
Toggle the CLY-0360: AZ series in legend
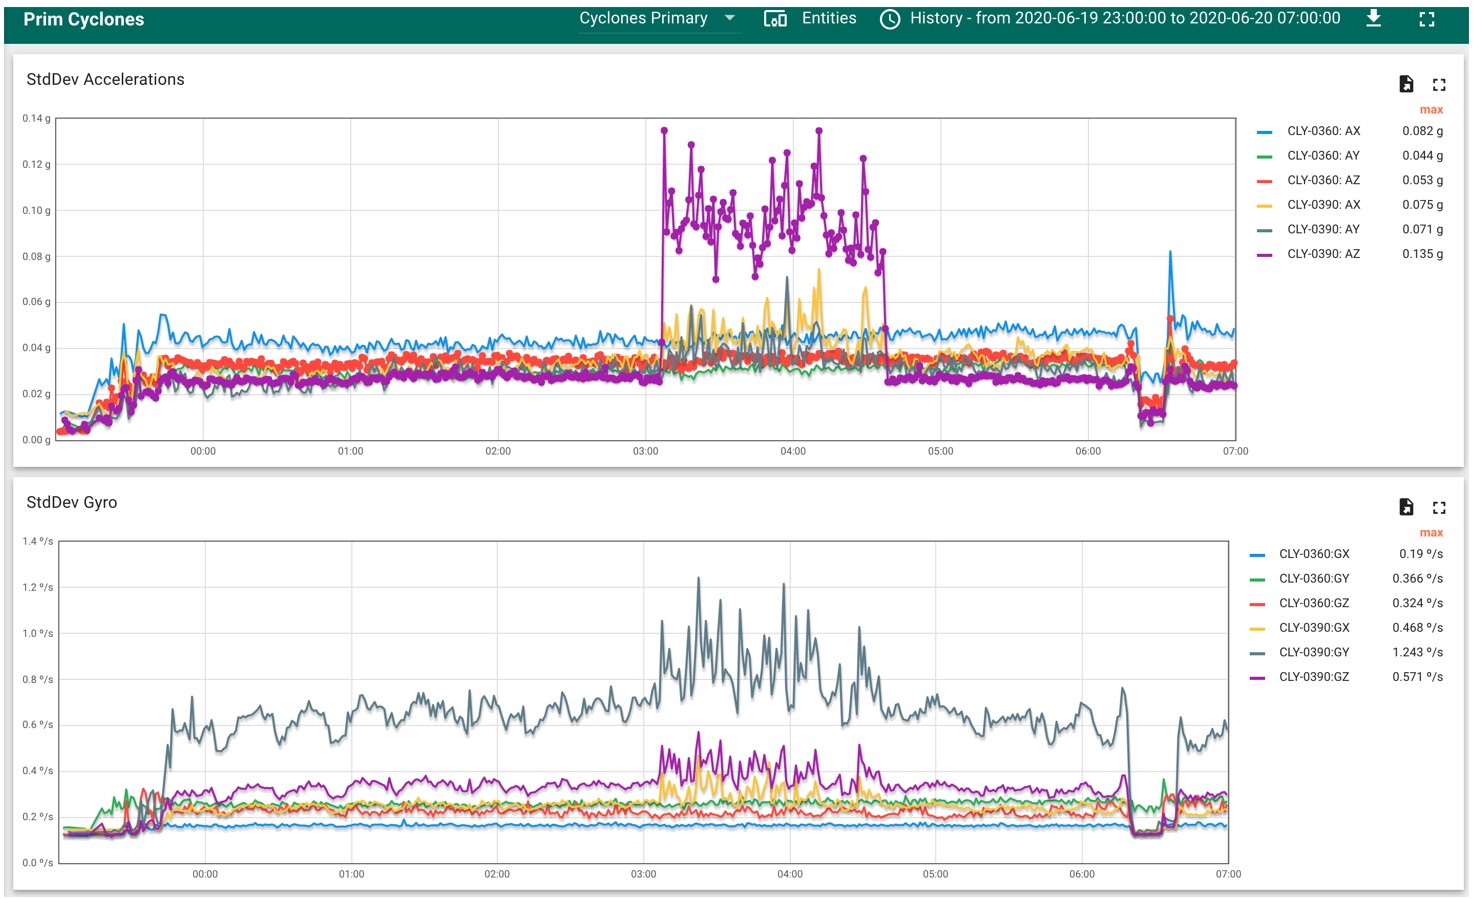[1323, 180]
